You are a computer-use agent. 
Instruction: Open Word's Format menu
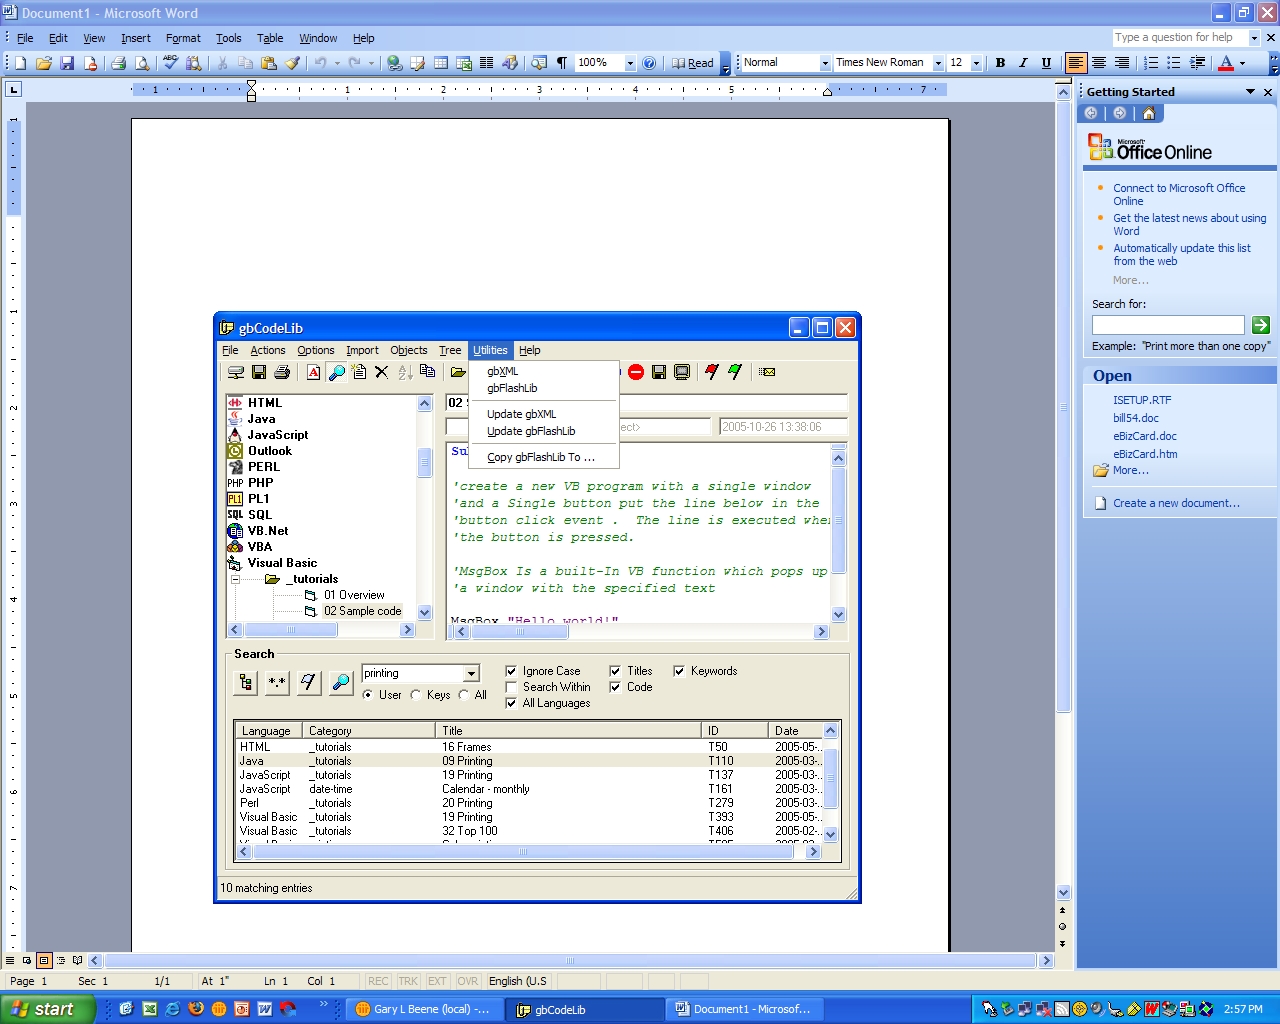[183, 38]
